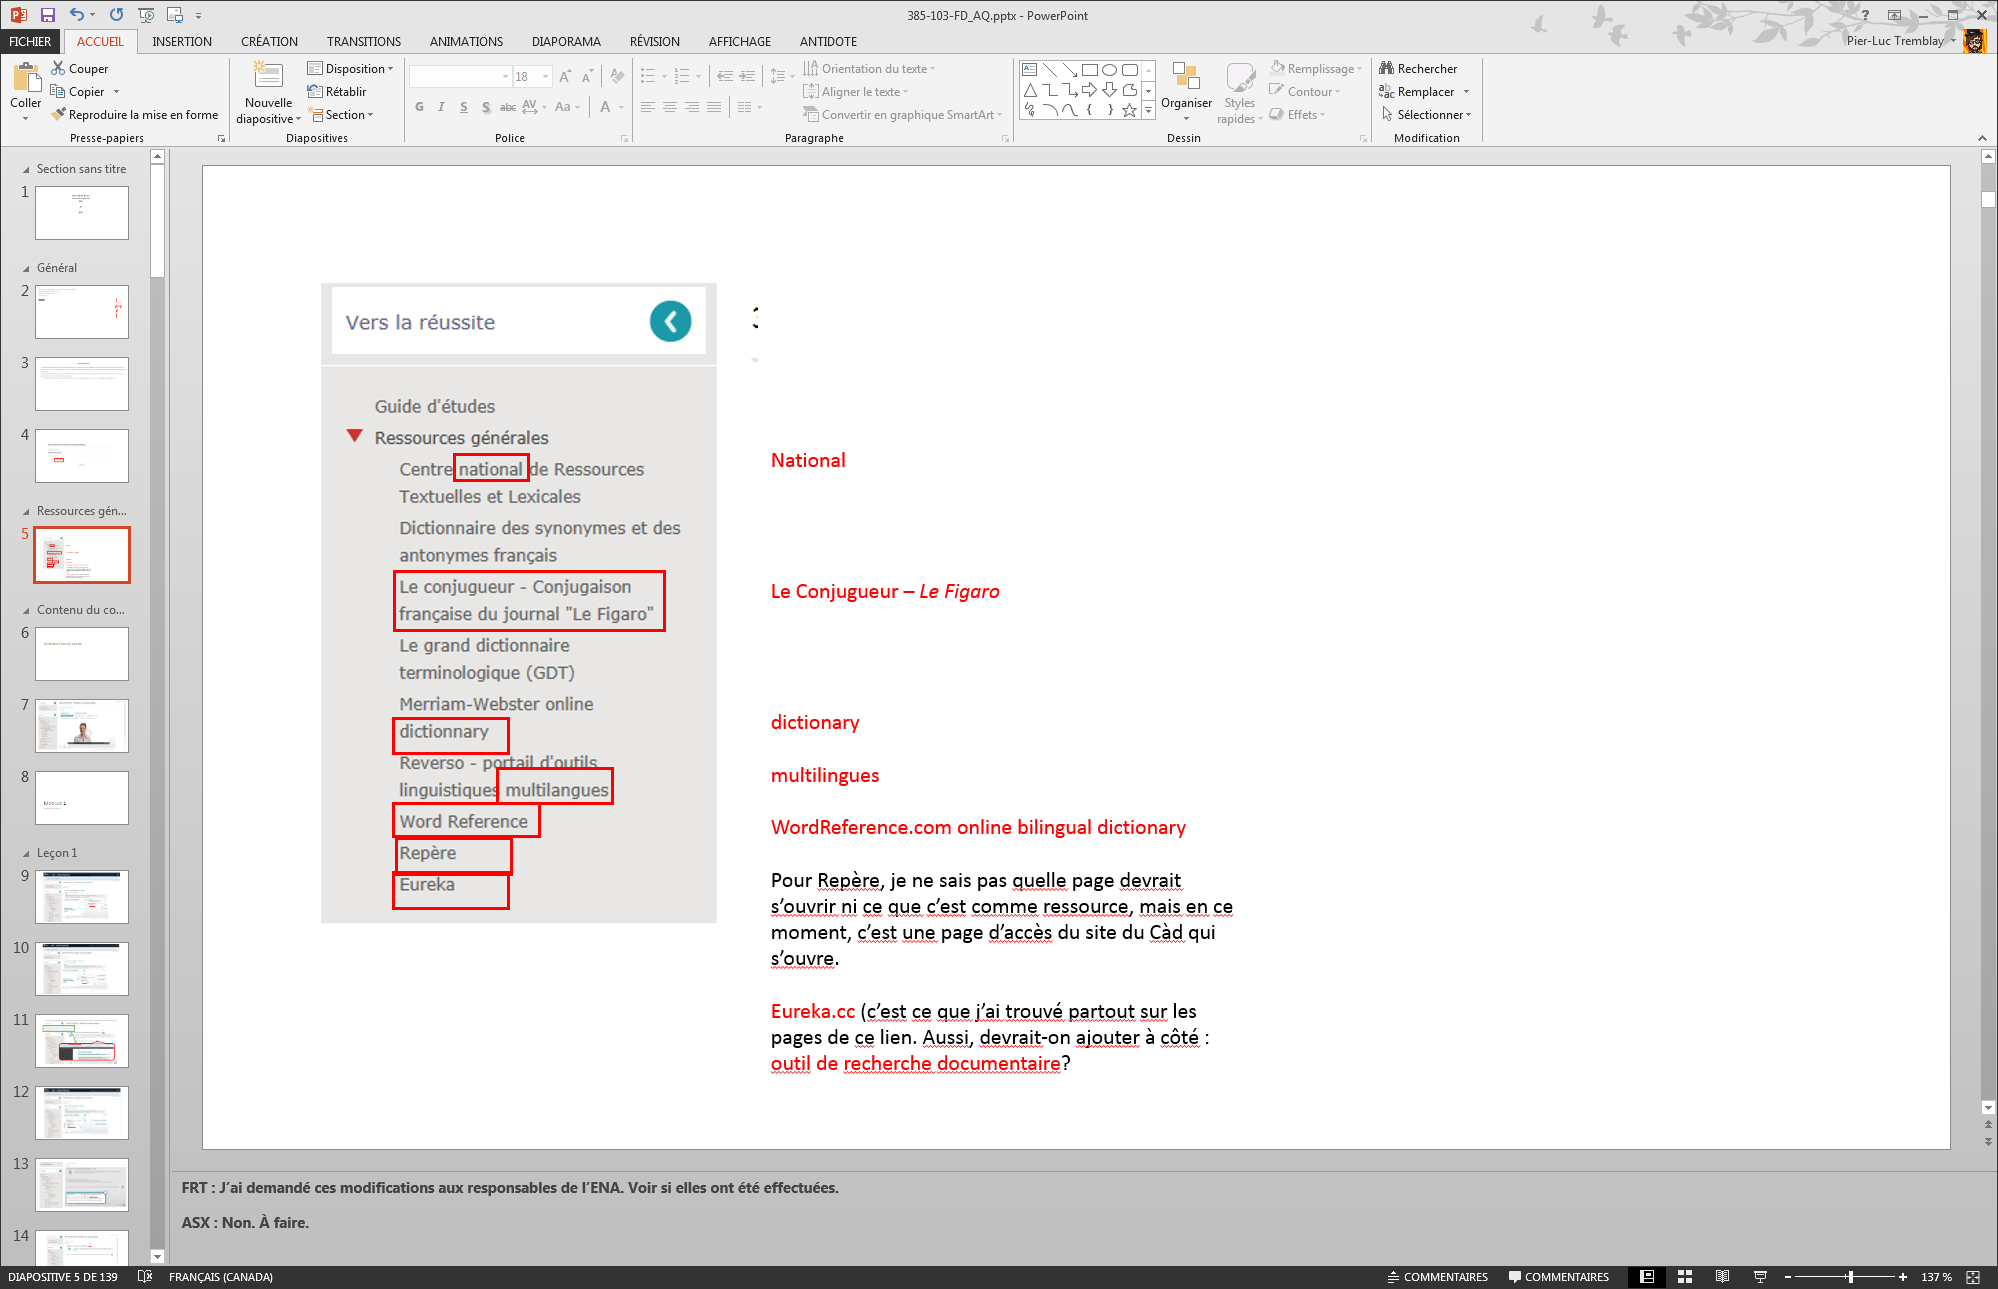Click the Rechercher binoculars icon
This screenshot has width=1998, height=1289.
click(1387, 68)
